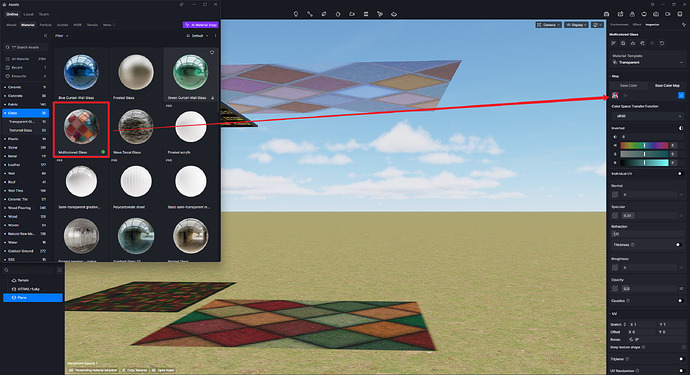This screenshot has height=375, width=690.
Task: Click Specular value field
Action: pos(649,216)
